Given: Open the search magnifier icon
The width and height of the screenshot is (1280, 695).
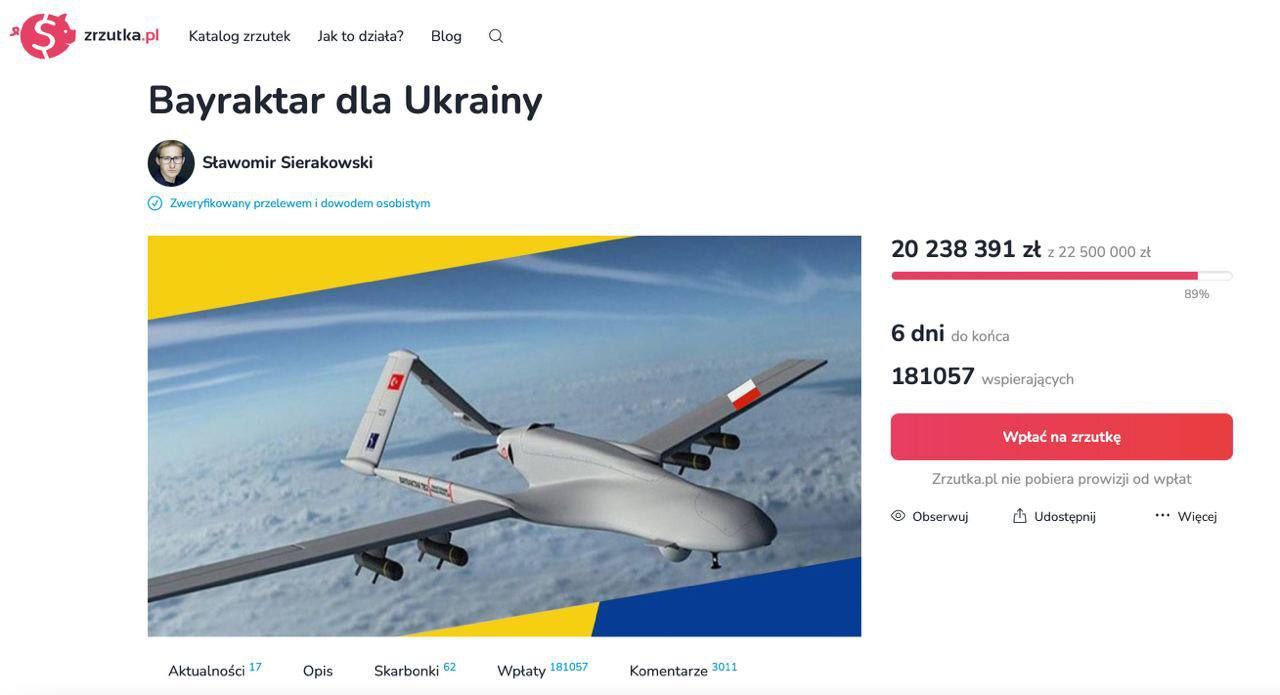Looking at the screenshot, I should [496, 36].
